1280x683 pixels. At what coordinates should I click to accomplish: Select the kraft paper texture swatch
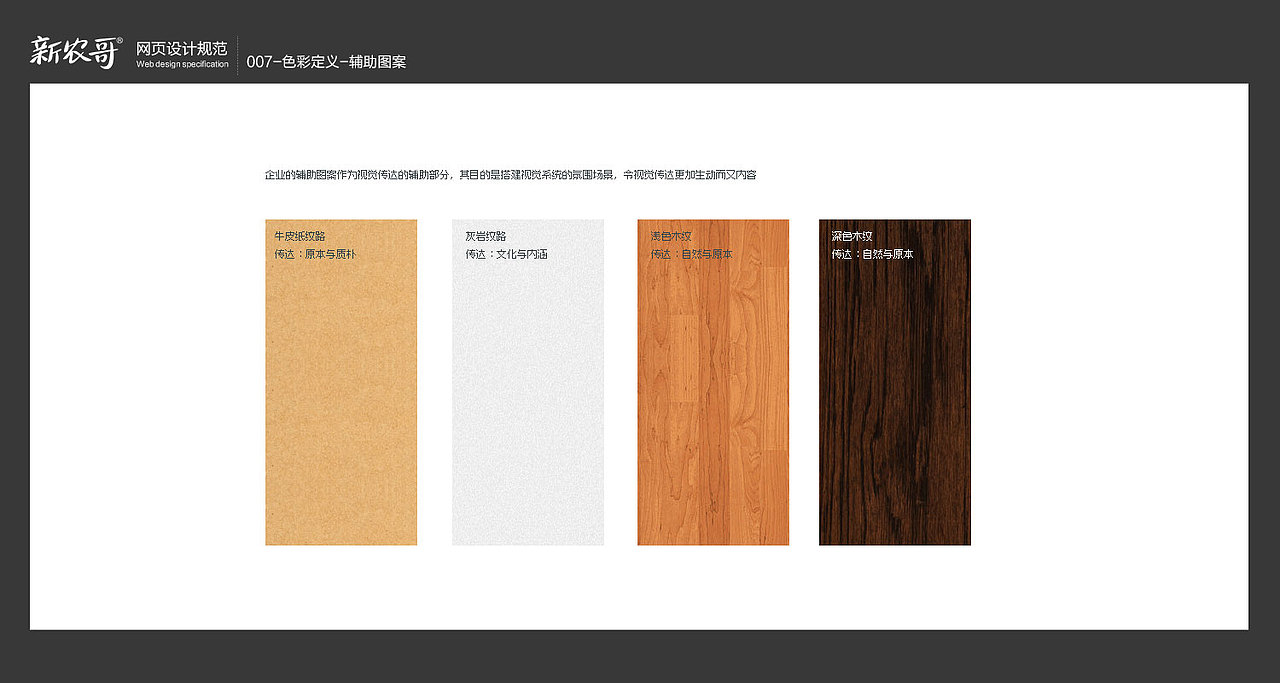(x=340, y=400)
